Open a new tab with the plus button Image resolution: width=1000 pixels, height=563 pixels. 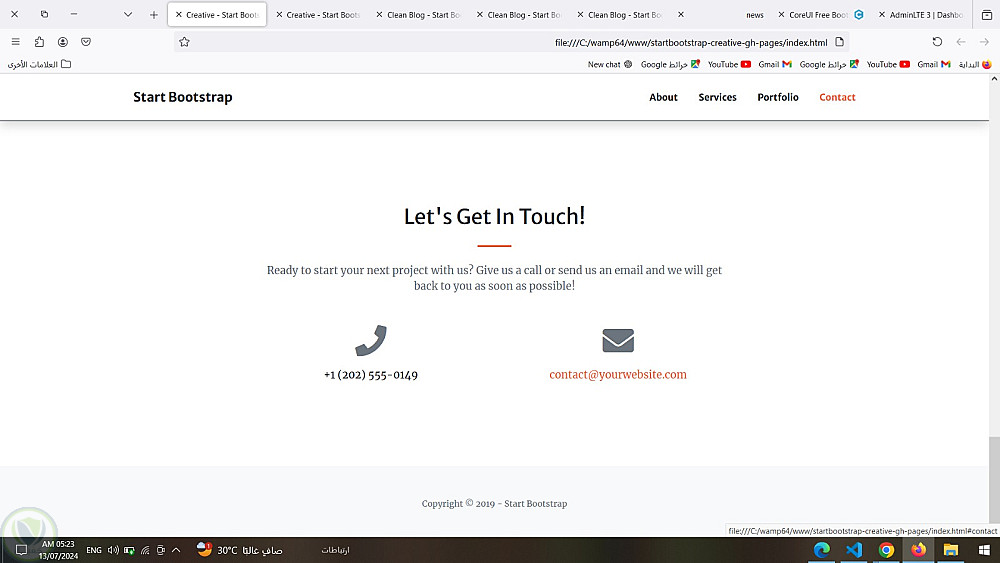[x=154, y=15]
